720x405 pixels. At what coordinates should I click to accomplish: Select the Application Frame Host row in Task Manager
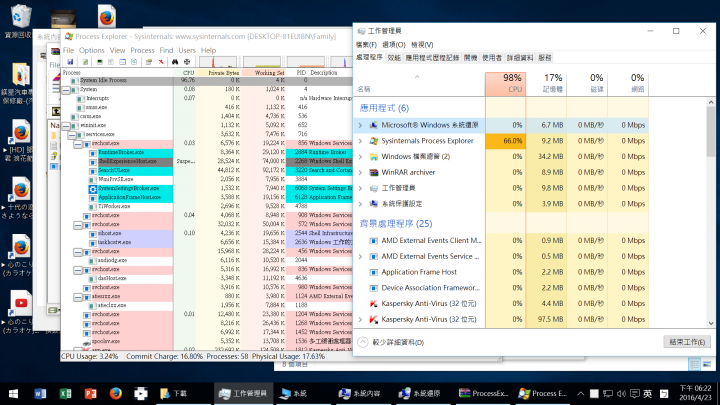[x=503, y=272]
